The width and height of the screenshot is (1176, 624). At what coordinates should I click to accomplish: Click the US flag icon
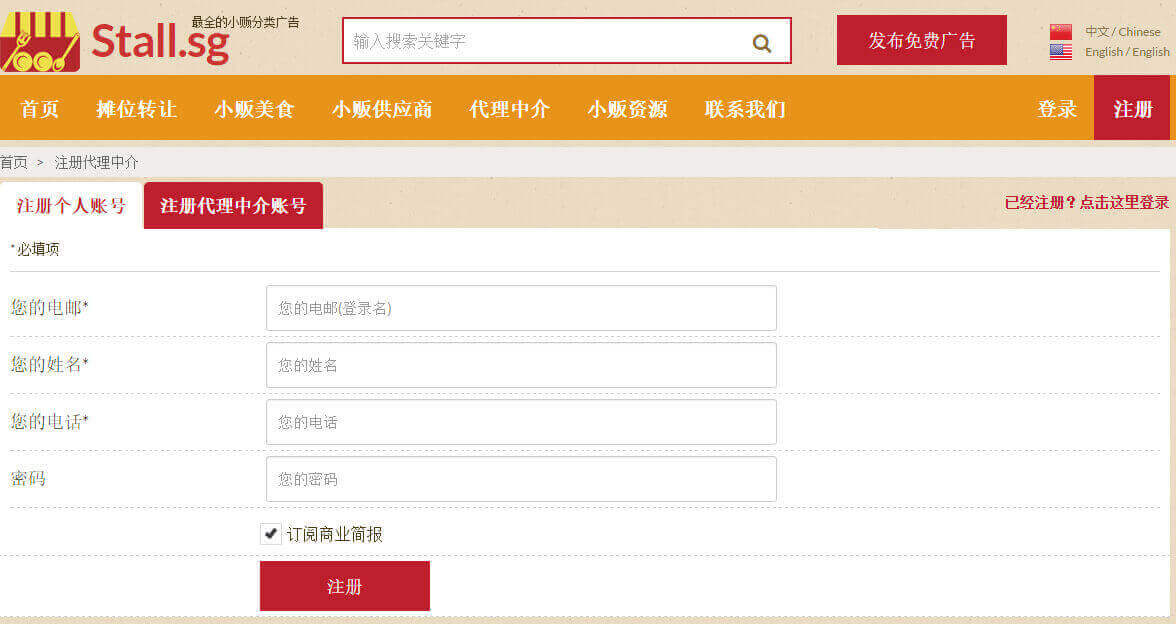coord(1061,52)
